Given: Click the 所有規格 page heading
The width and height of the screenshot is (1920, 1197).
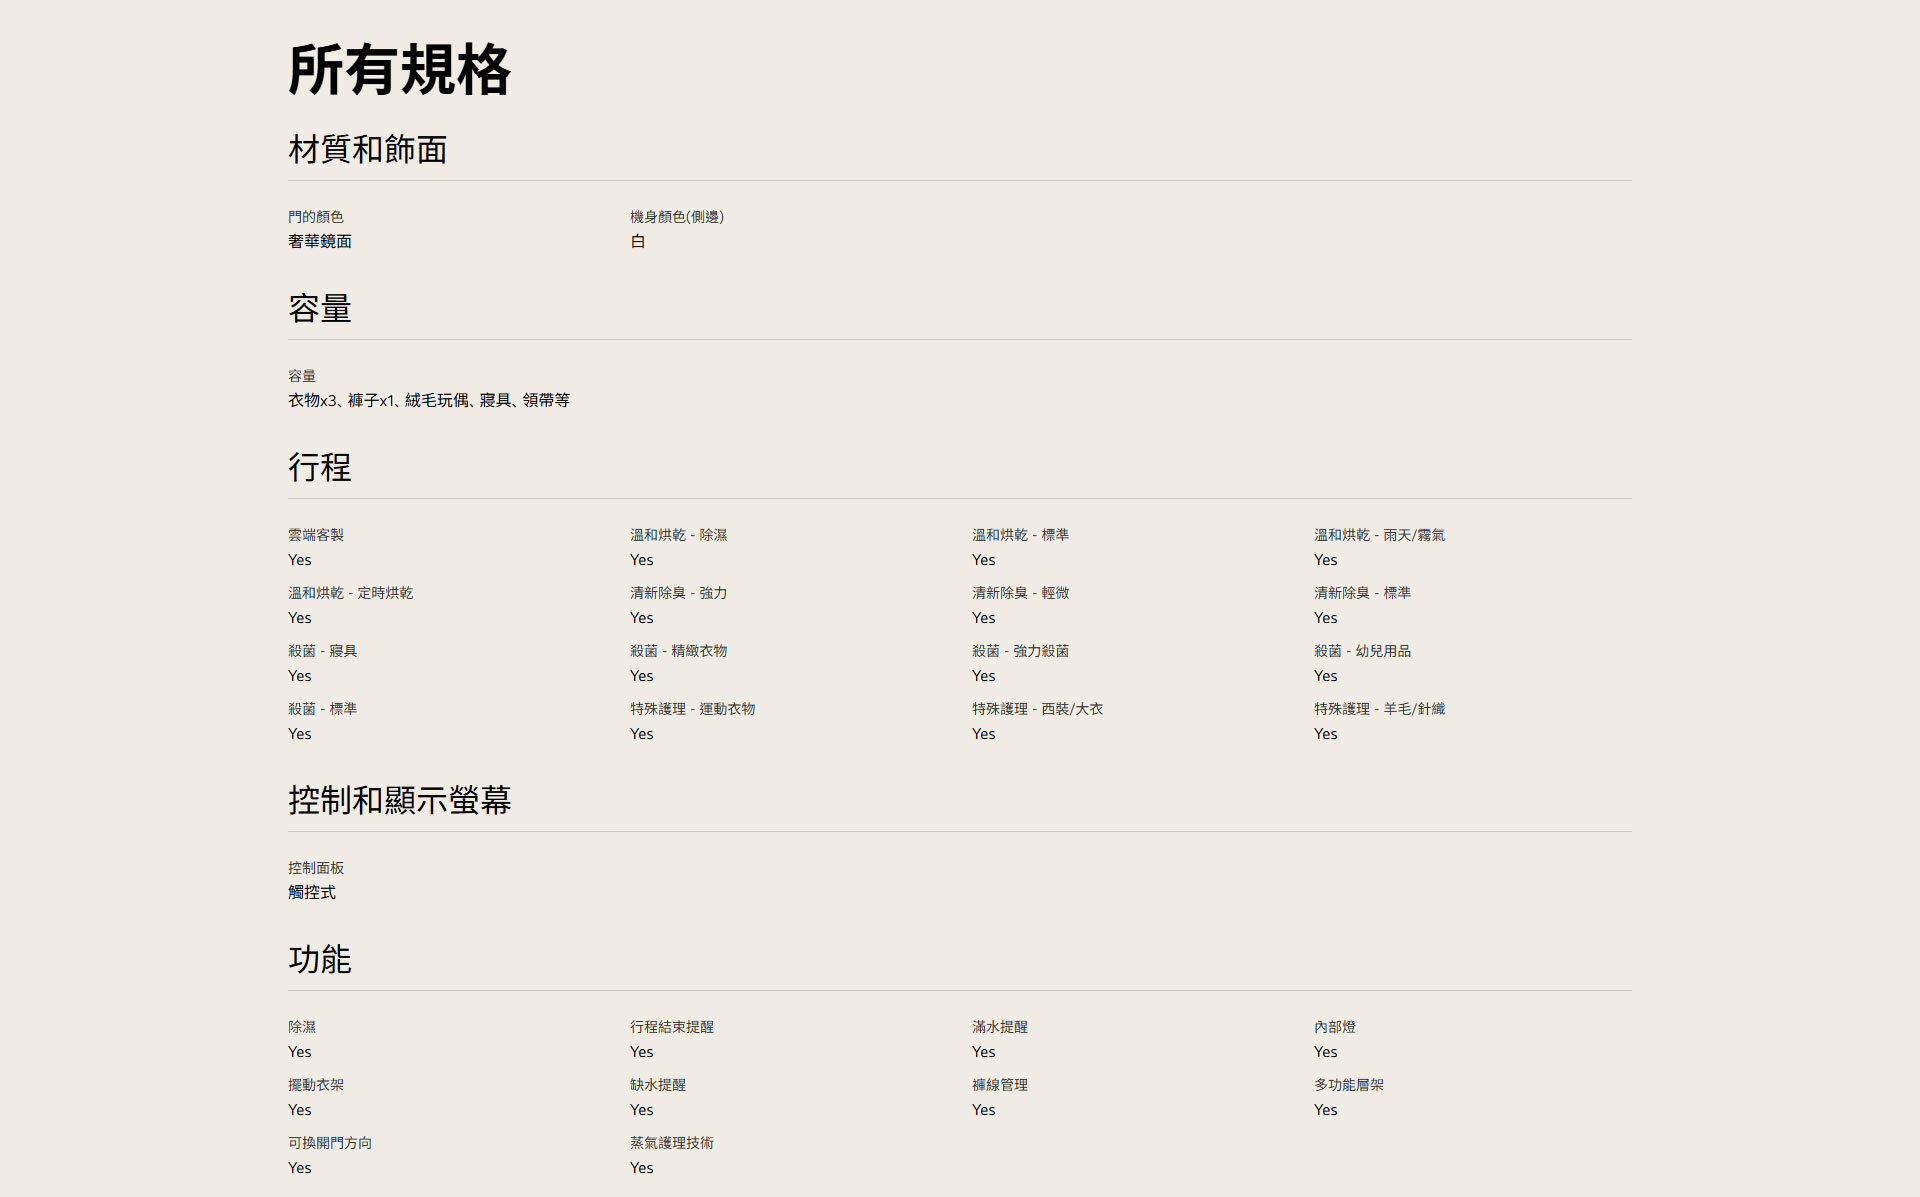Looking at the screenshot, I should 399,70.
